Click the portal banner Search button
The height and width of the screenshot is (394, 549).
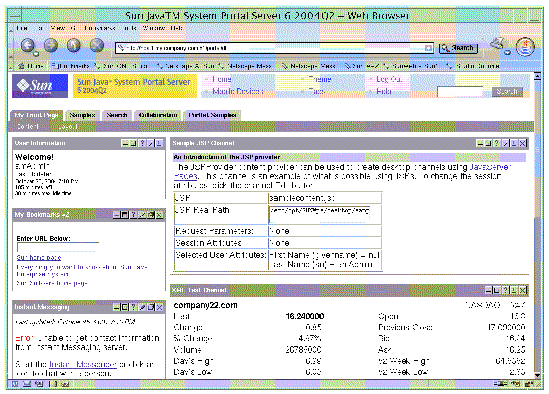[507, 92]
